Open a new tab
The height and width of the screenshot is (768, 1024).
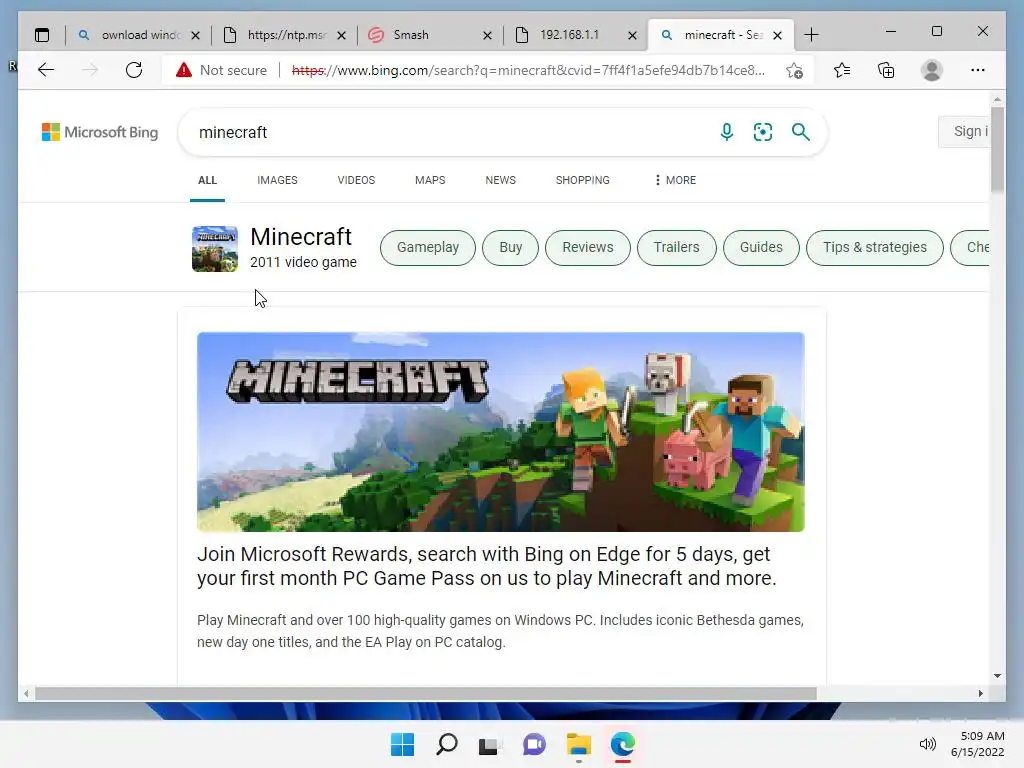point(811,35)
